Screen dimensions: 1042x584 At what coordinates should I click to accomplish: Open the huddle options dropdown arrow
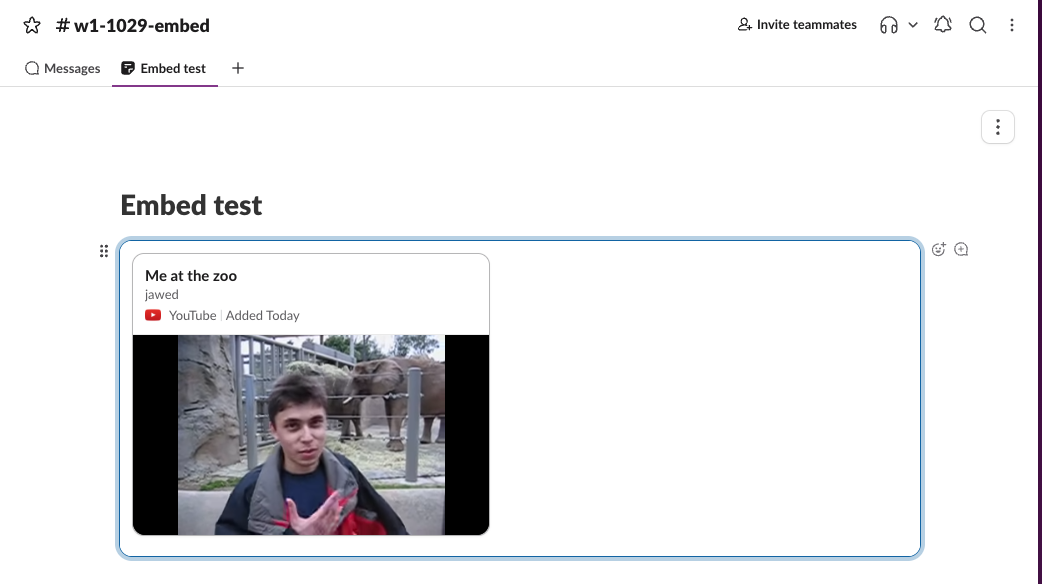coord(913,25)
